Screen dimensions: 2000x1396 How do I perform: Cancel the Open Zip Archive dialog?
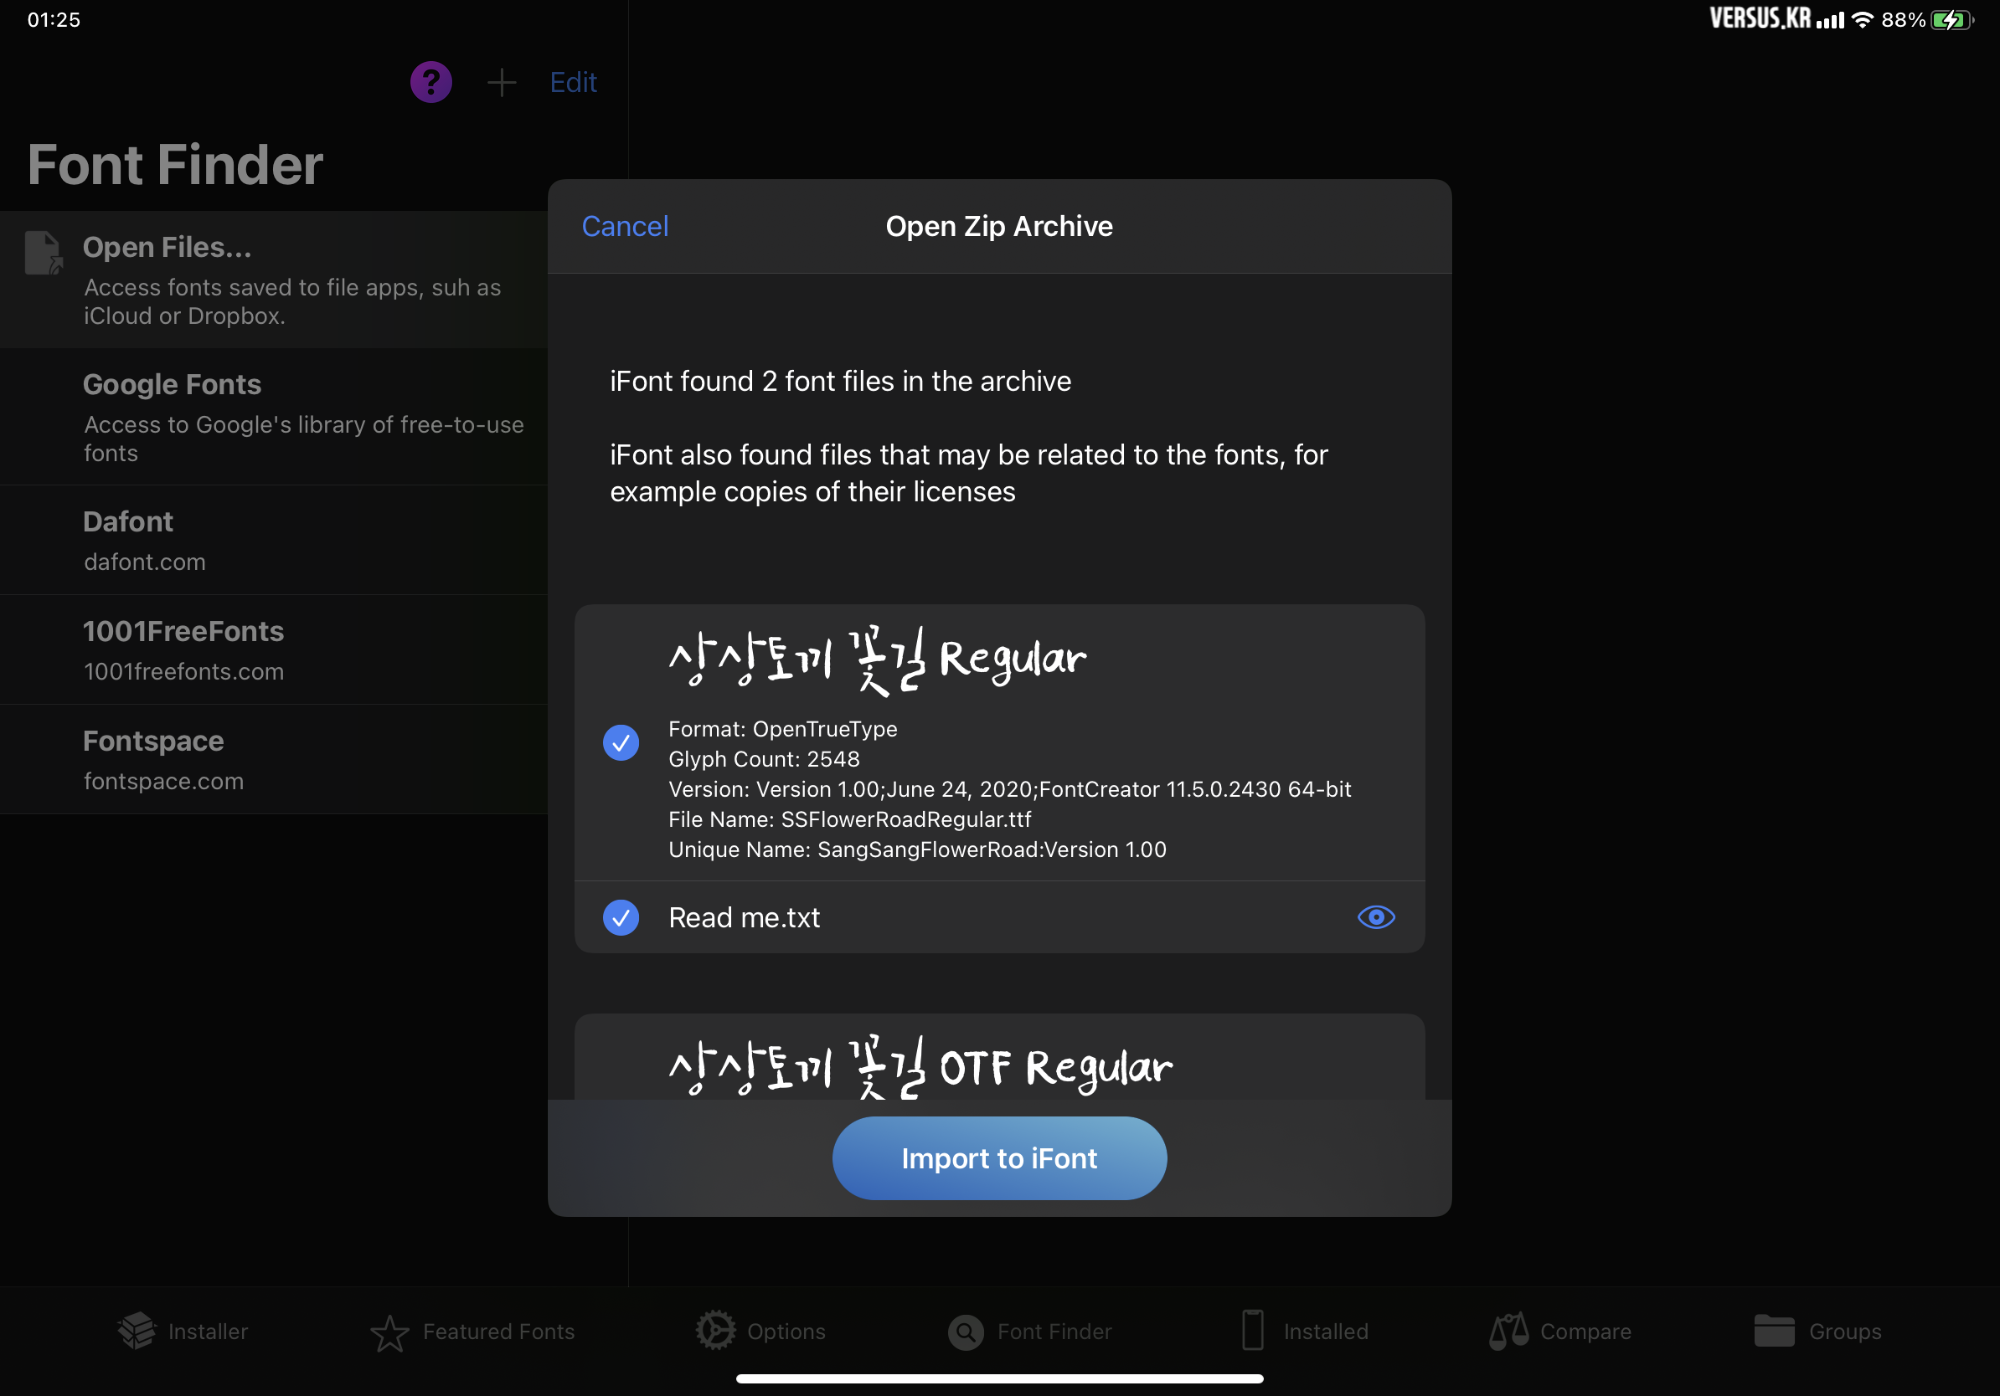coord(625,226)
